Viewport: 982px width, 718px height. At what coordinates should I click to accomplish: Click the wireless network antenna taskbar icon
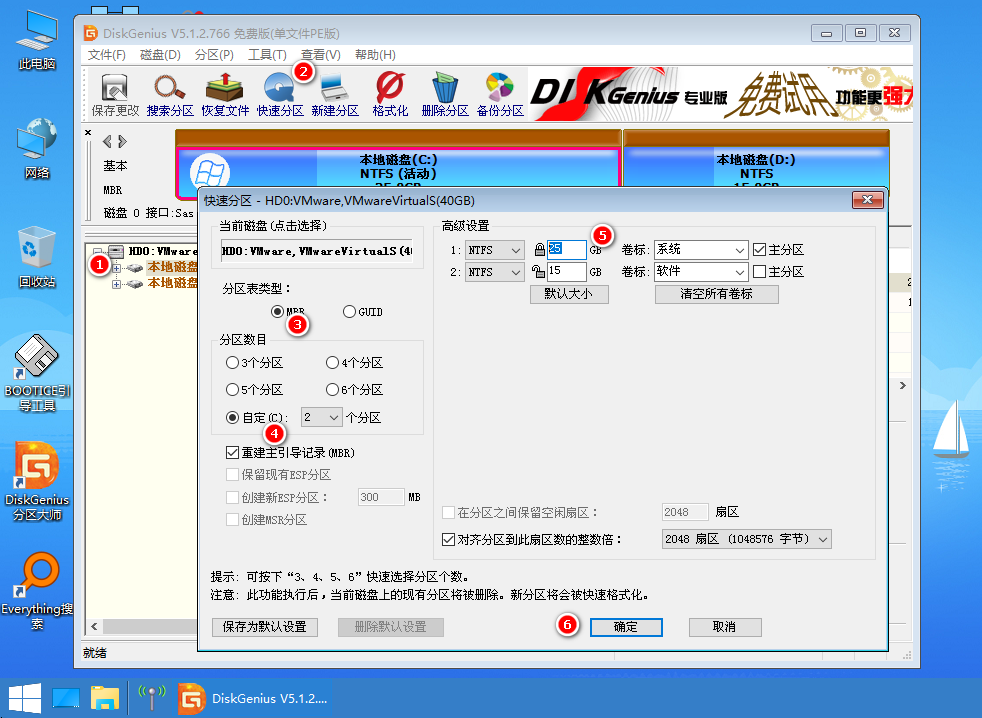tap(152, 698)
